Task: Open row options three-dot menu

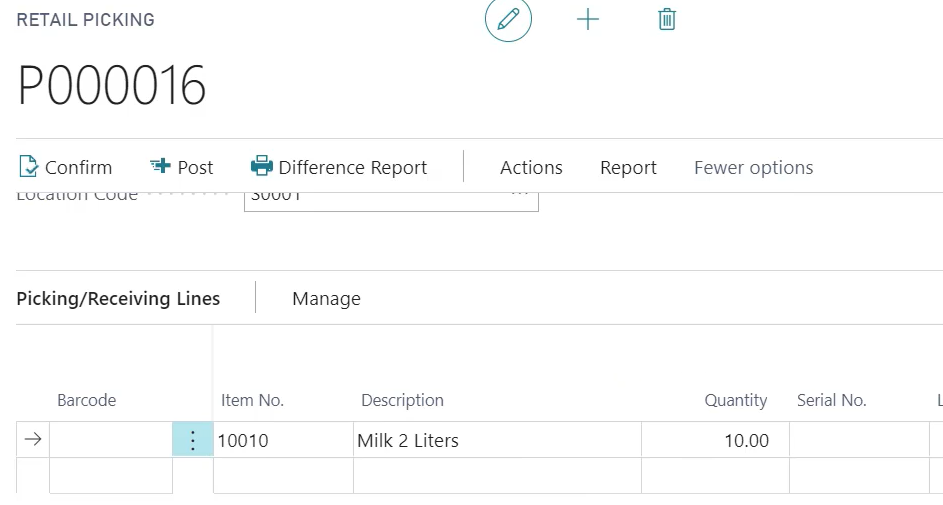Action: pyautogui.click(x=193, y=440)
